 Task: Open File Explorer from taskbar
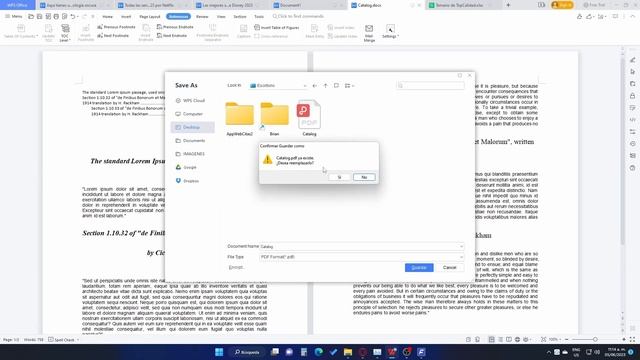348,352
